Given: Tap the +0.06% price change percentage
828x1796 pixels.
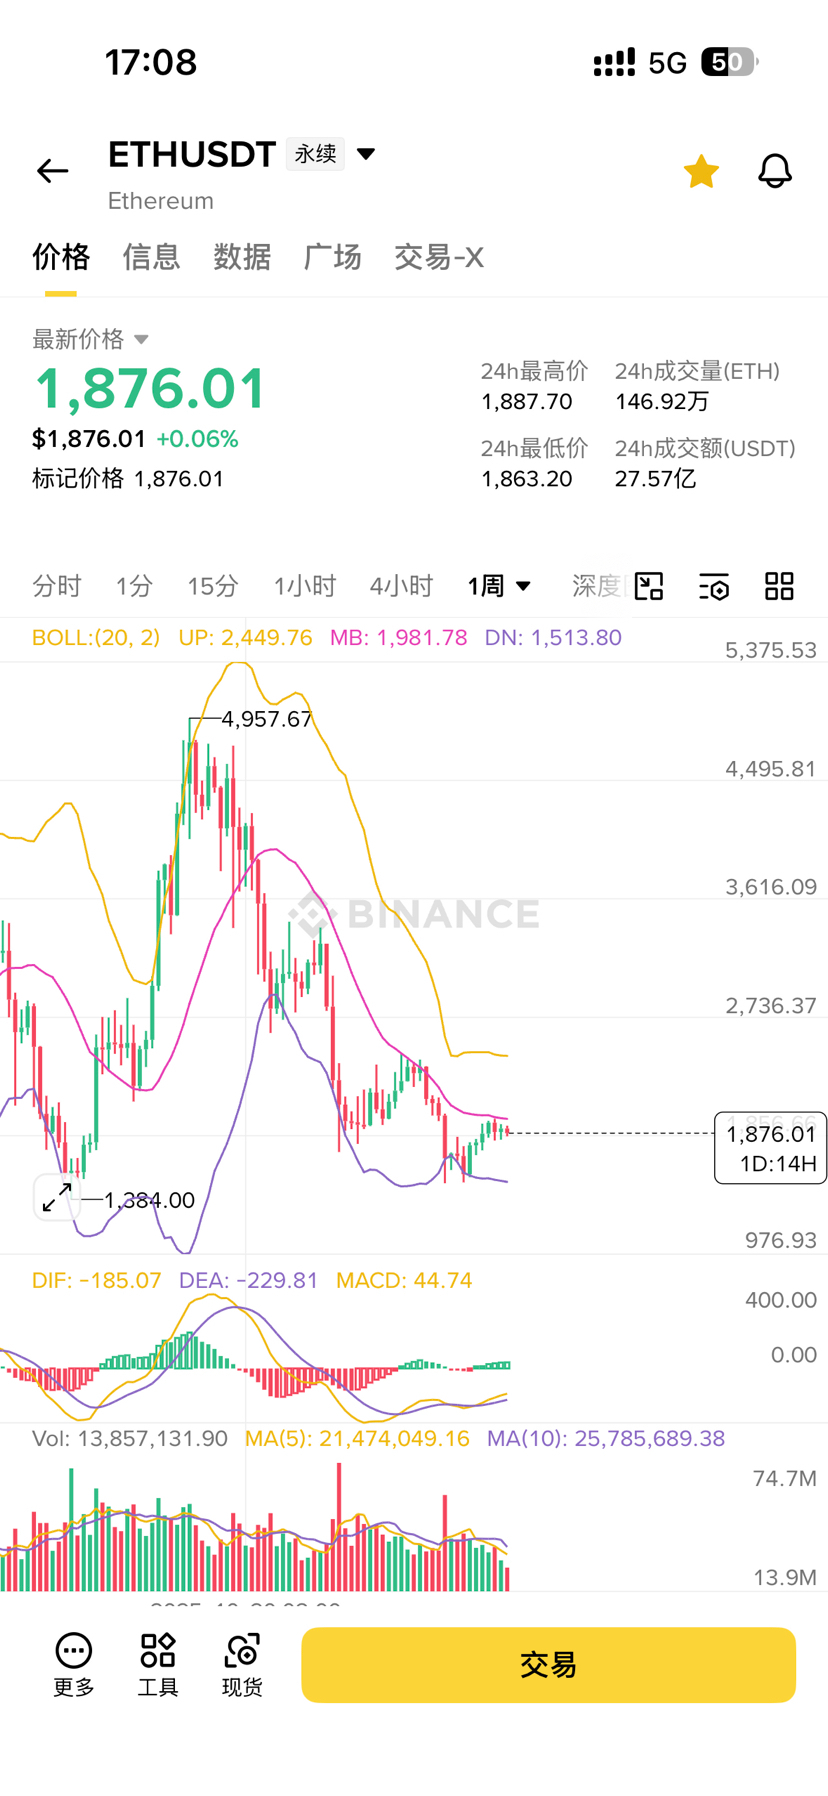Looking at the screenshot, I should 197,439.
